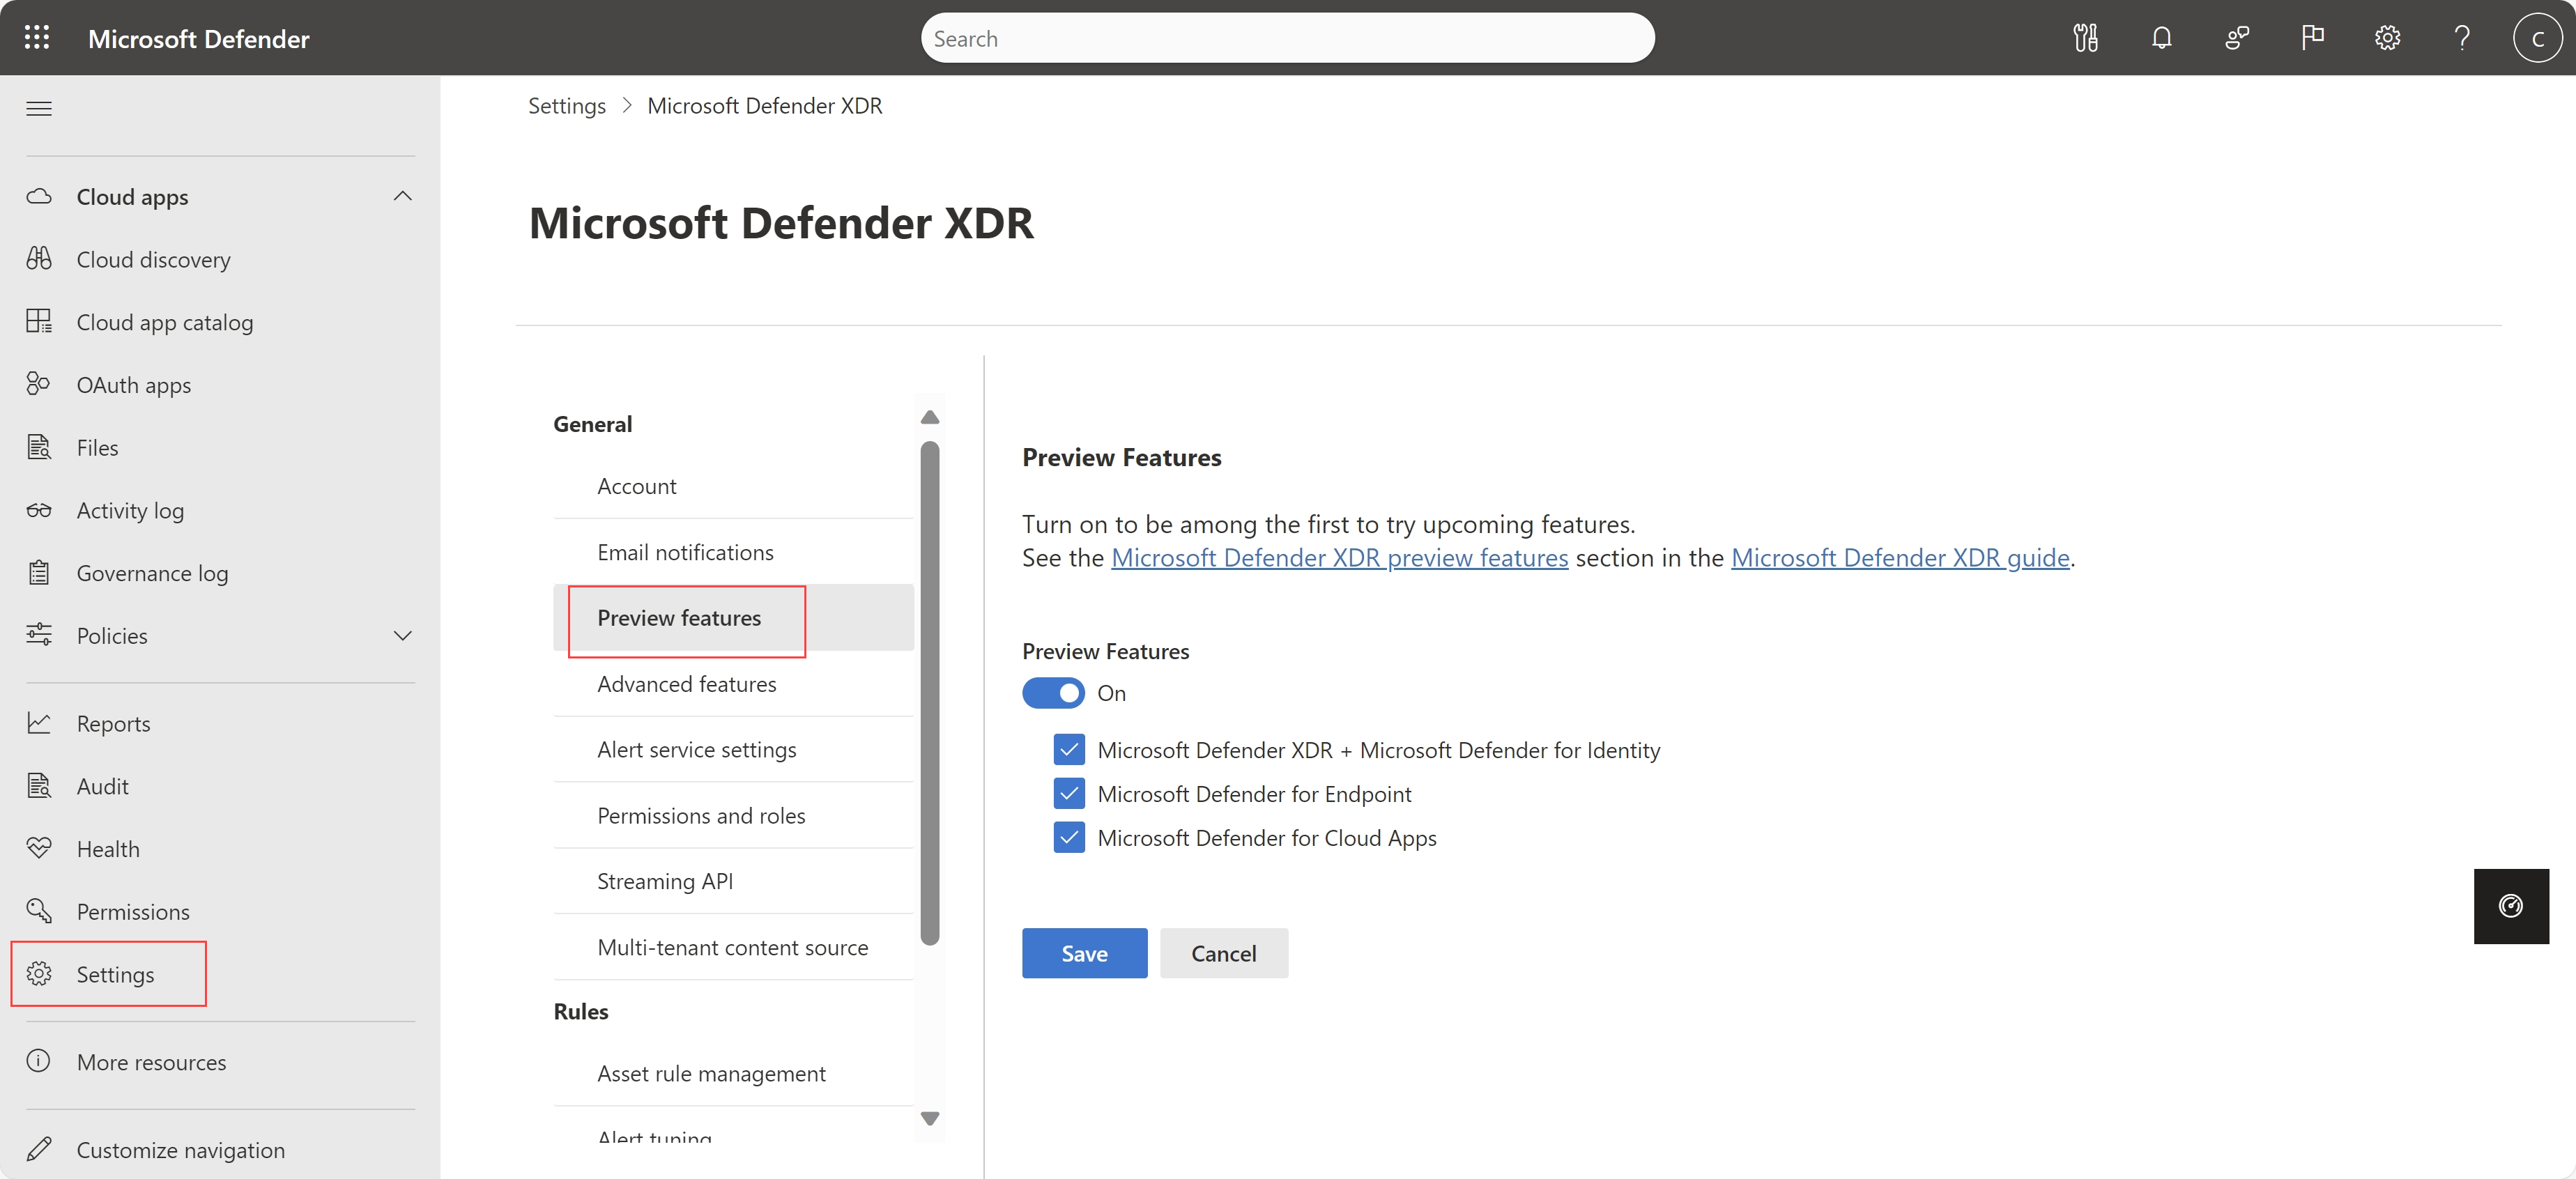The height and width of the screenshot is (1179, 2576).
Task: Open Audit section in sidebar
Action: click(100, 785)
